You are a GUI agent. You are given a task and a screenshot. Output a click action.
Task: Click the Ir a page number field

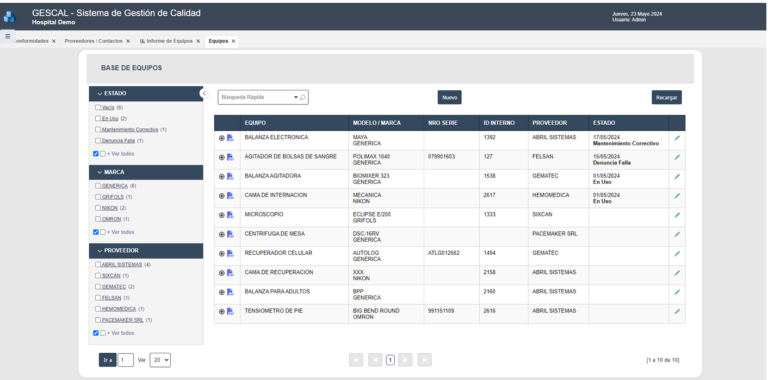coord(125,360)
